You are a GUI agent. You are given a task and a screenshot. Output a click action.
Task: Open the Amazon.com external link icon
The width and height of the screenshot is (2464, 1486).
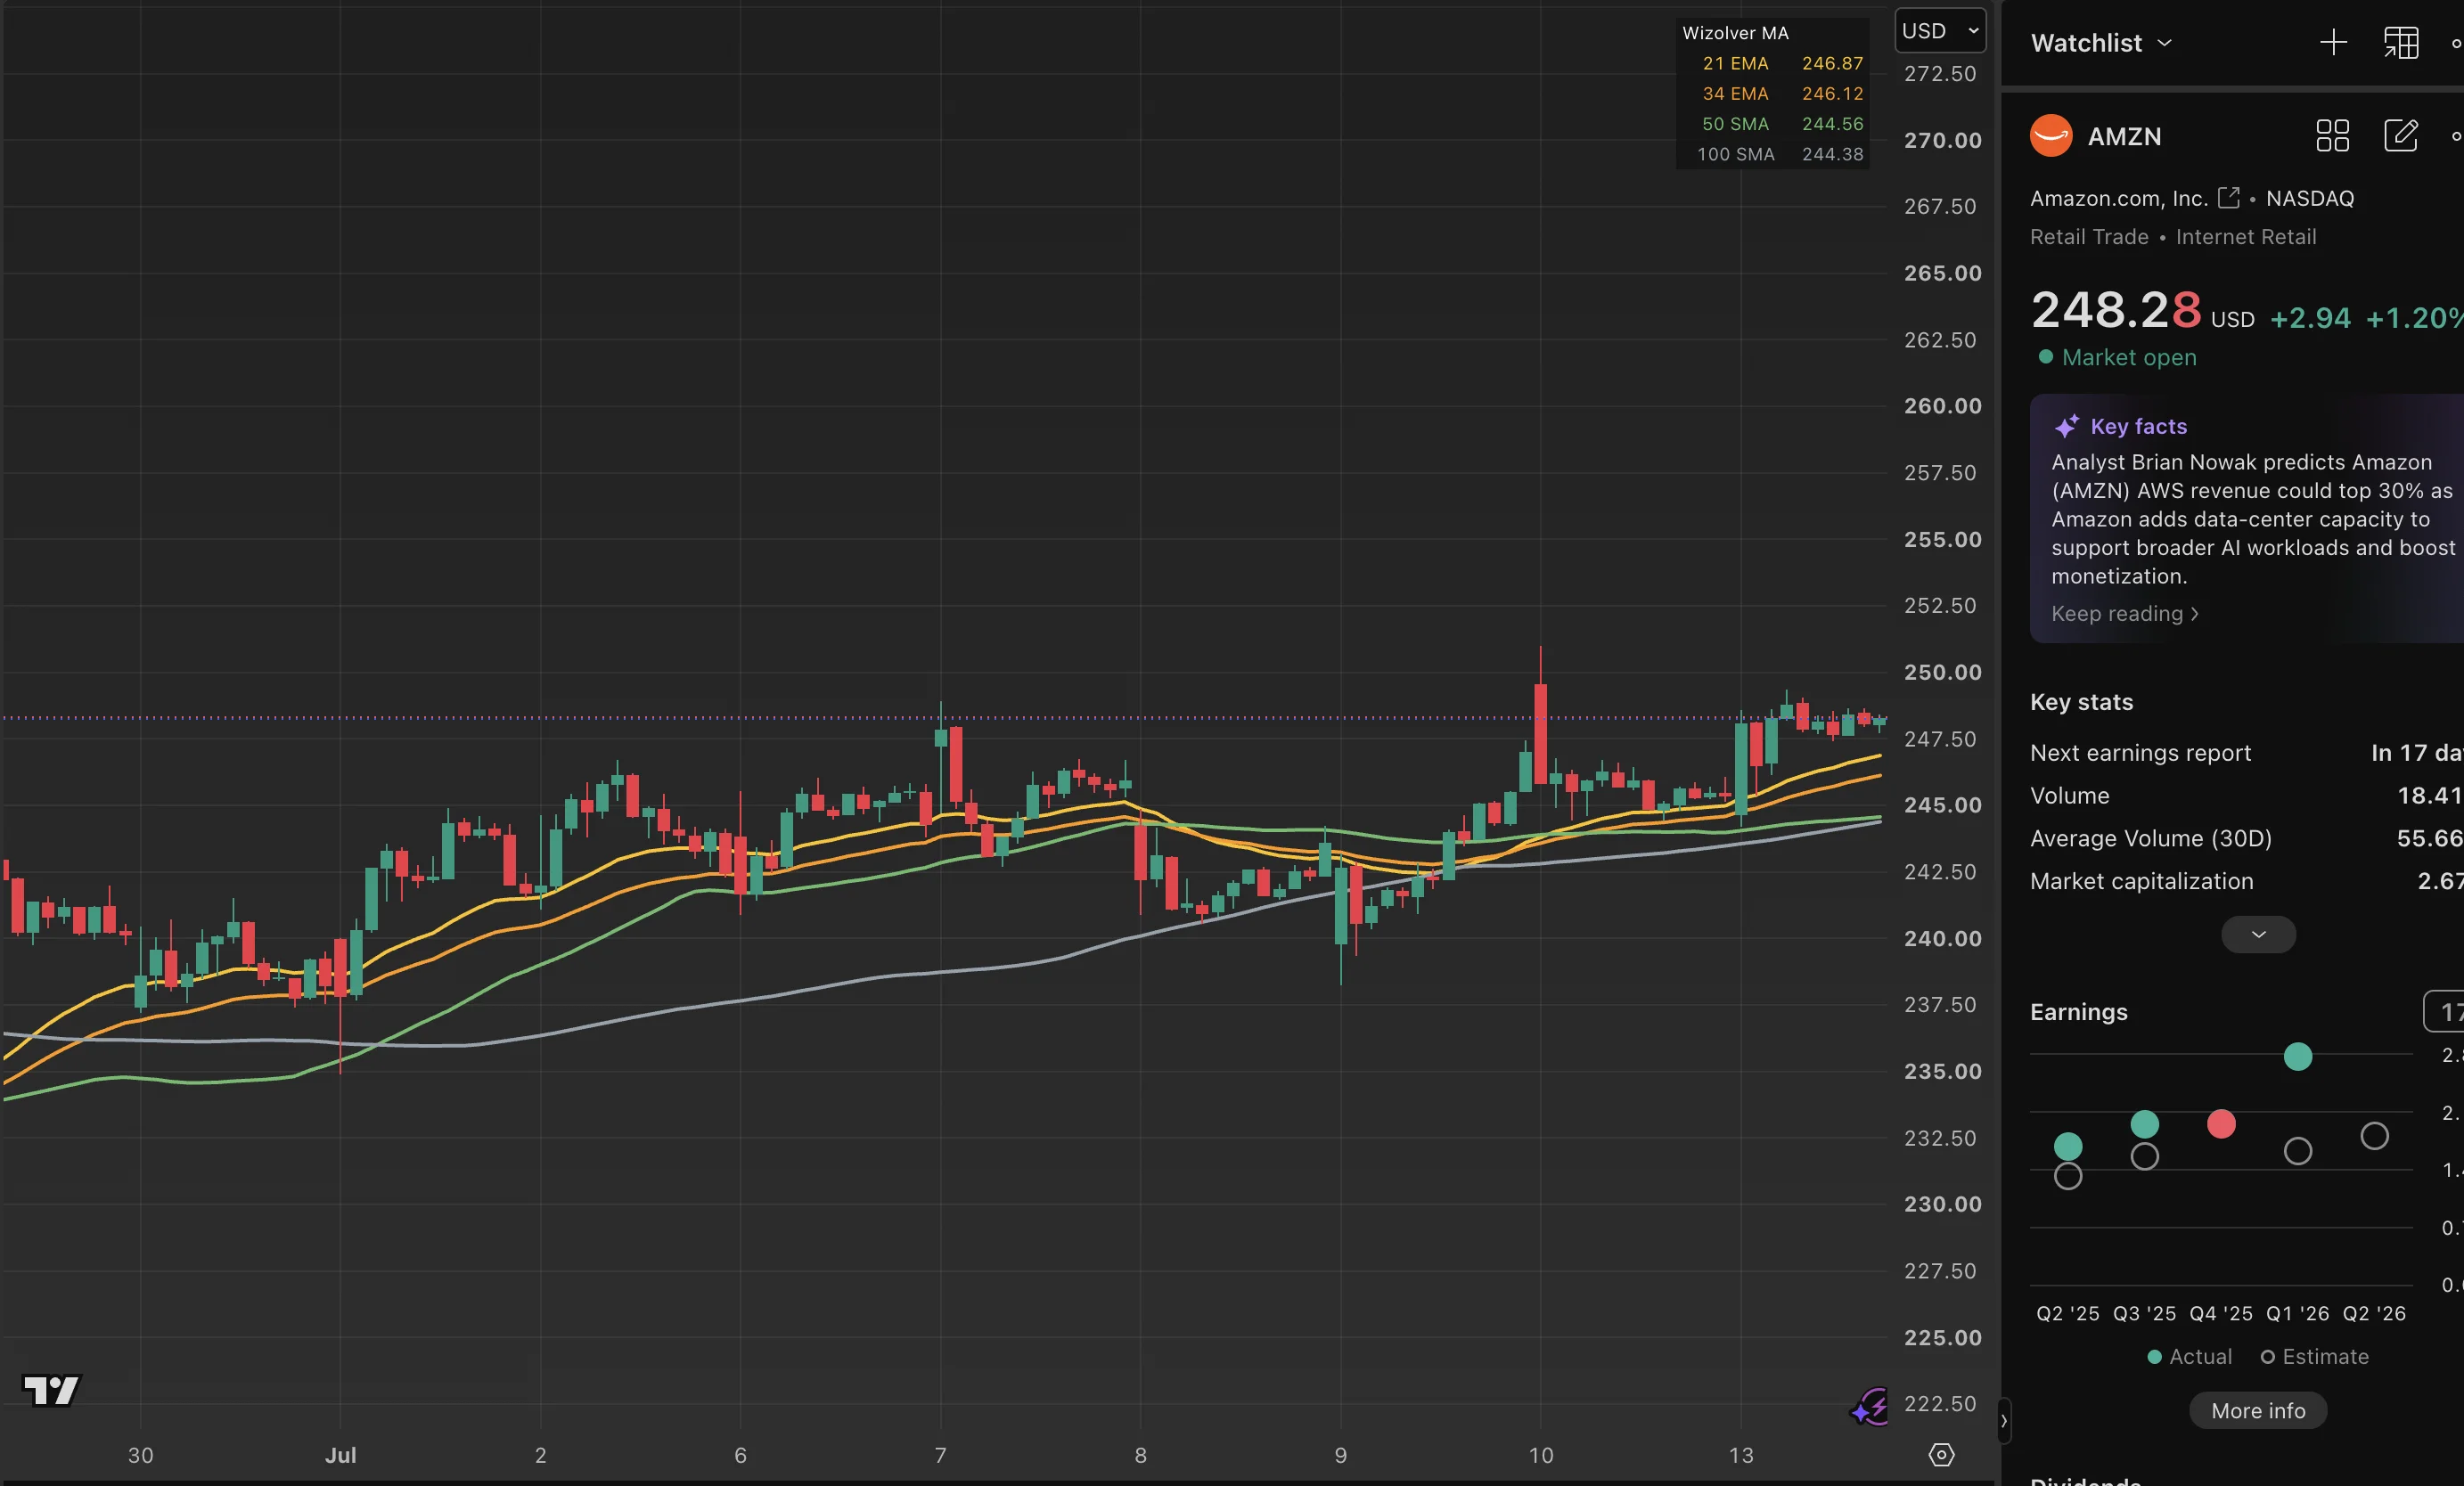[x=2228, y=197]
